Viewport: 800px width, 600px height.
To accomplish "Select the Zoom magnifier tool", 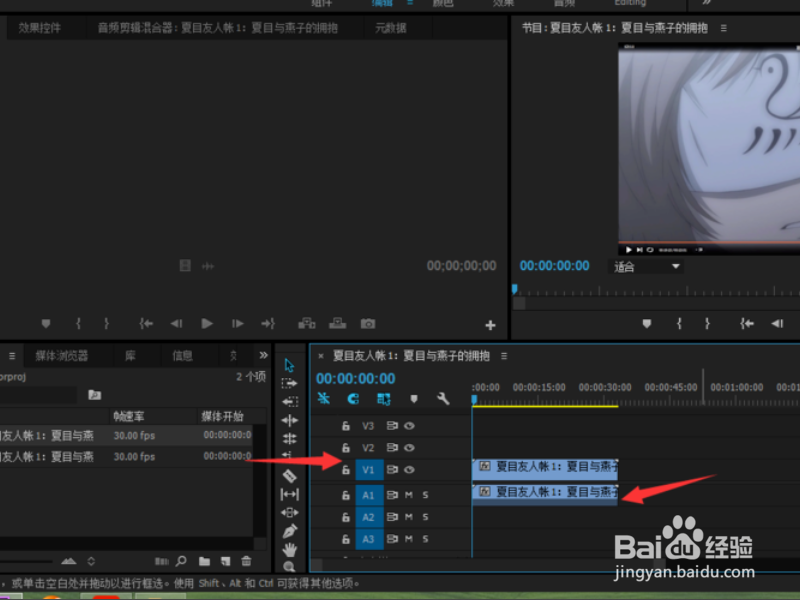I will (289, 566).
